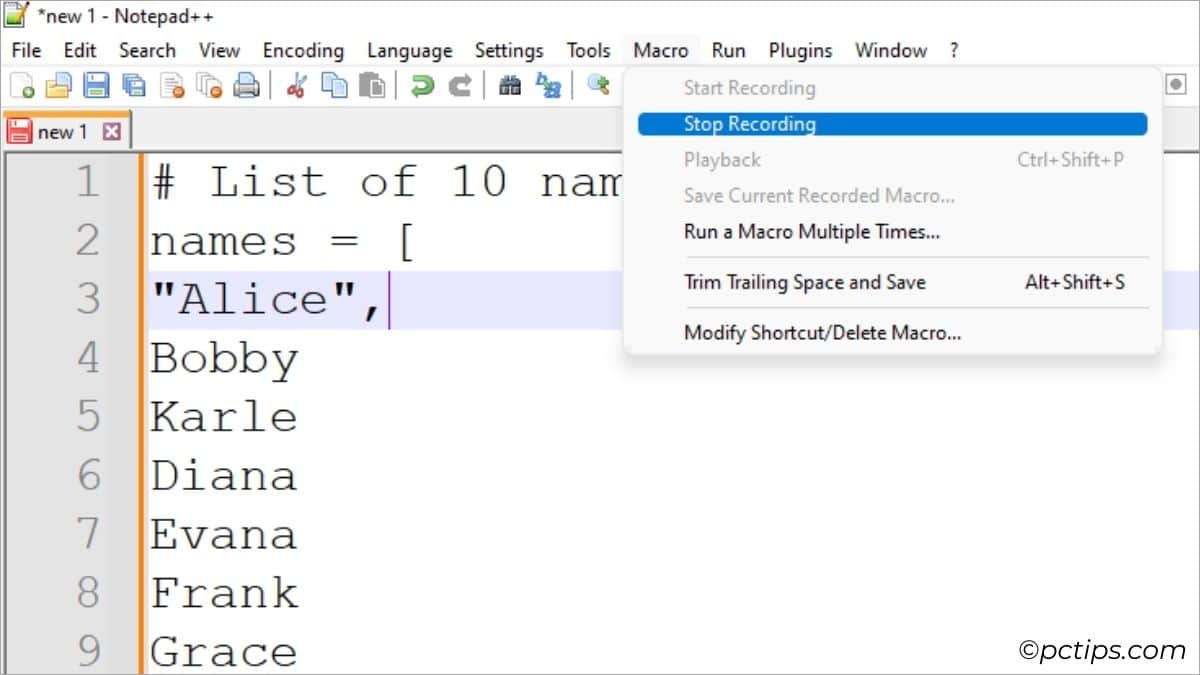
Task: Open the Encoding menu
Action: pyautogui.click(x=303, y=50)
